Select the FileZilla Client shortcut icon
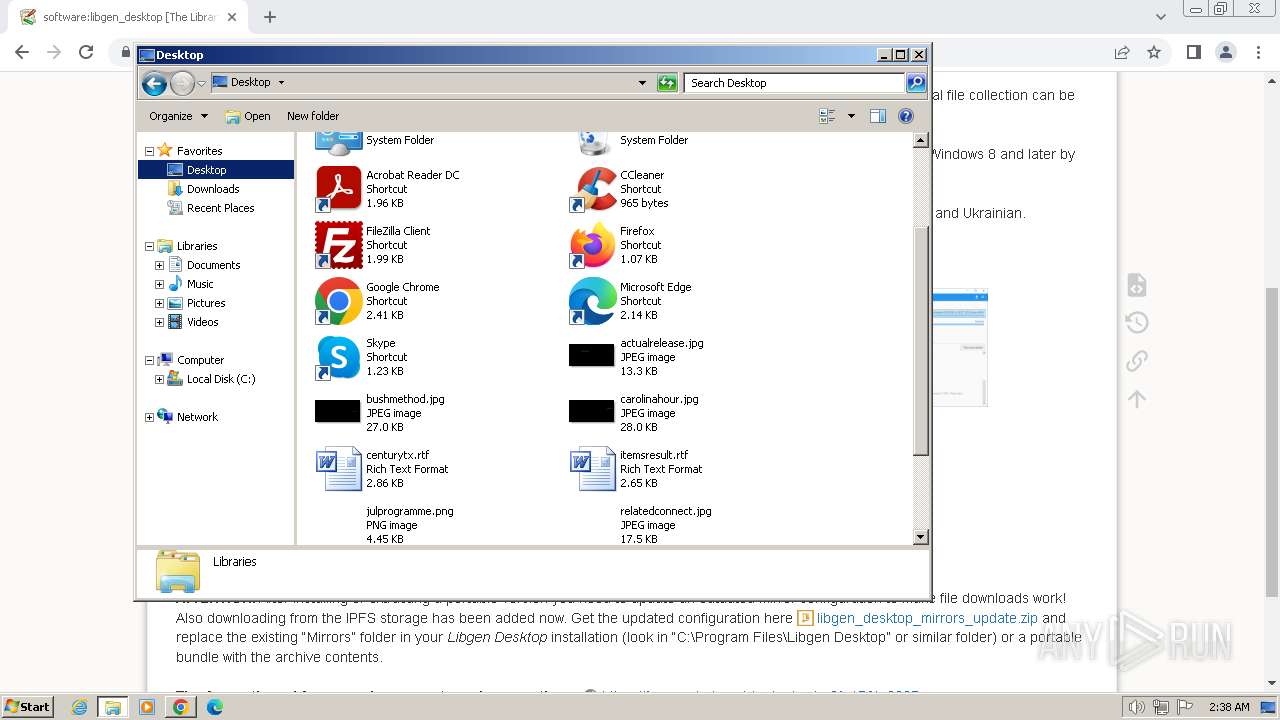1280x720 pixels. (x=338, y=244)
